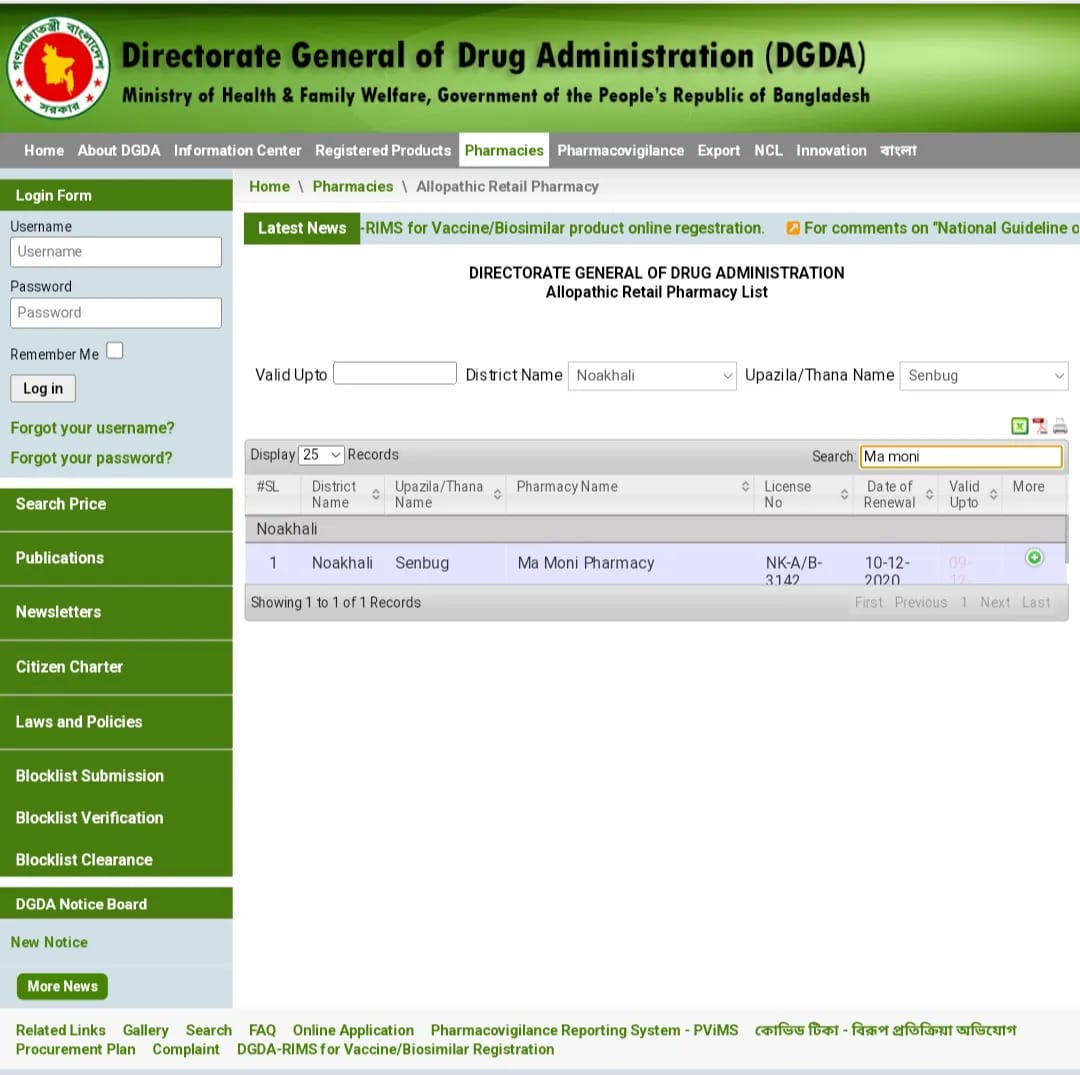
Task: Sort the table by District Name
Action: click(376, 494)
